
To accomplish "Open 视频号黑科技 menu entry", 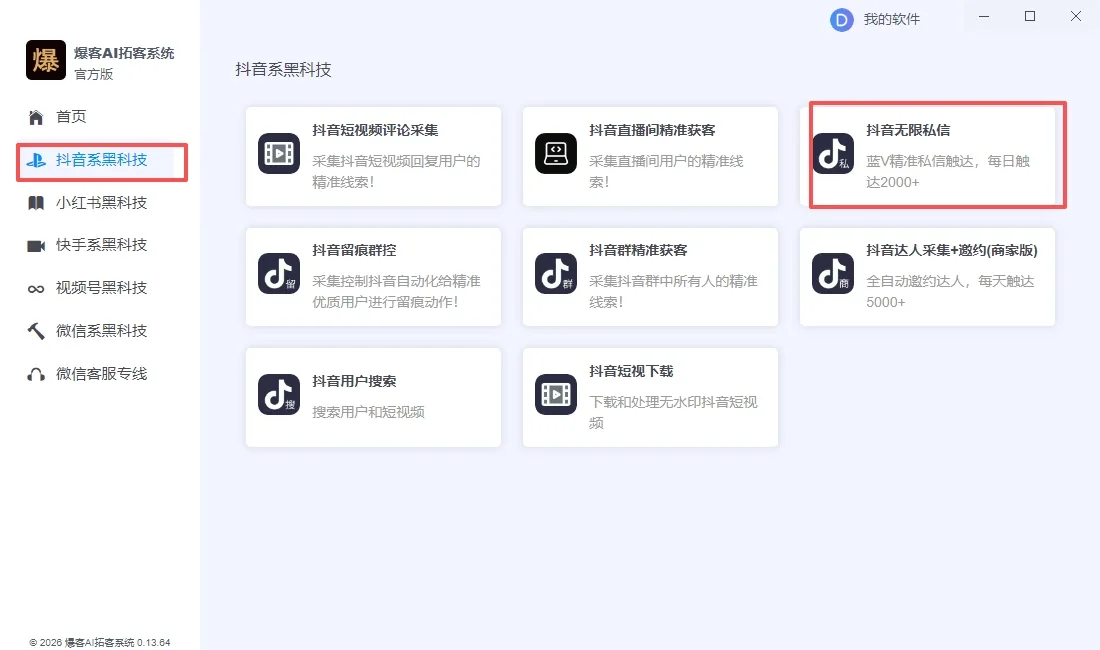I will tap(102, 288).
